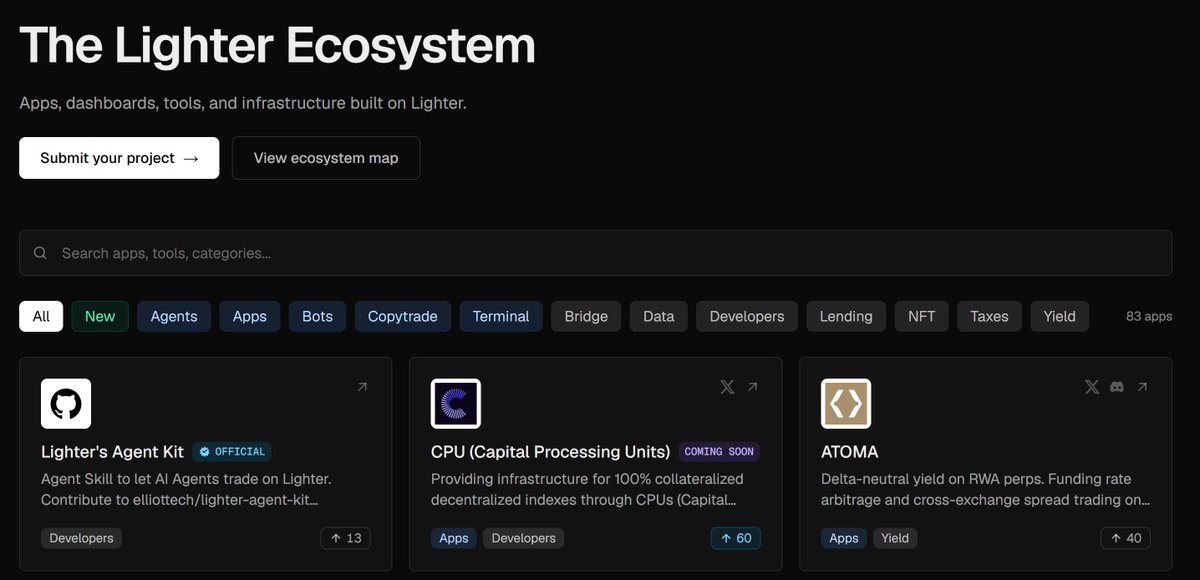The image size is (1200, 580).
Task: Click the search magnifier icon
Action: (40, 253)
